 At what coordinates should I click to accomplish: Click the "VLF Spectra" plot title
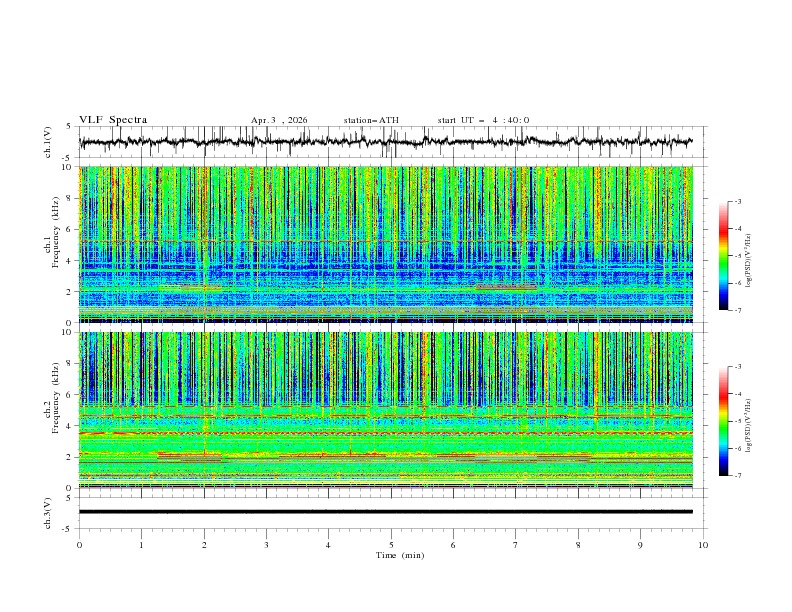(x=113, y=120)
